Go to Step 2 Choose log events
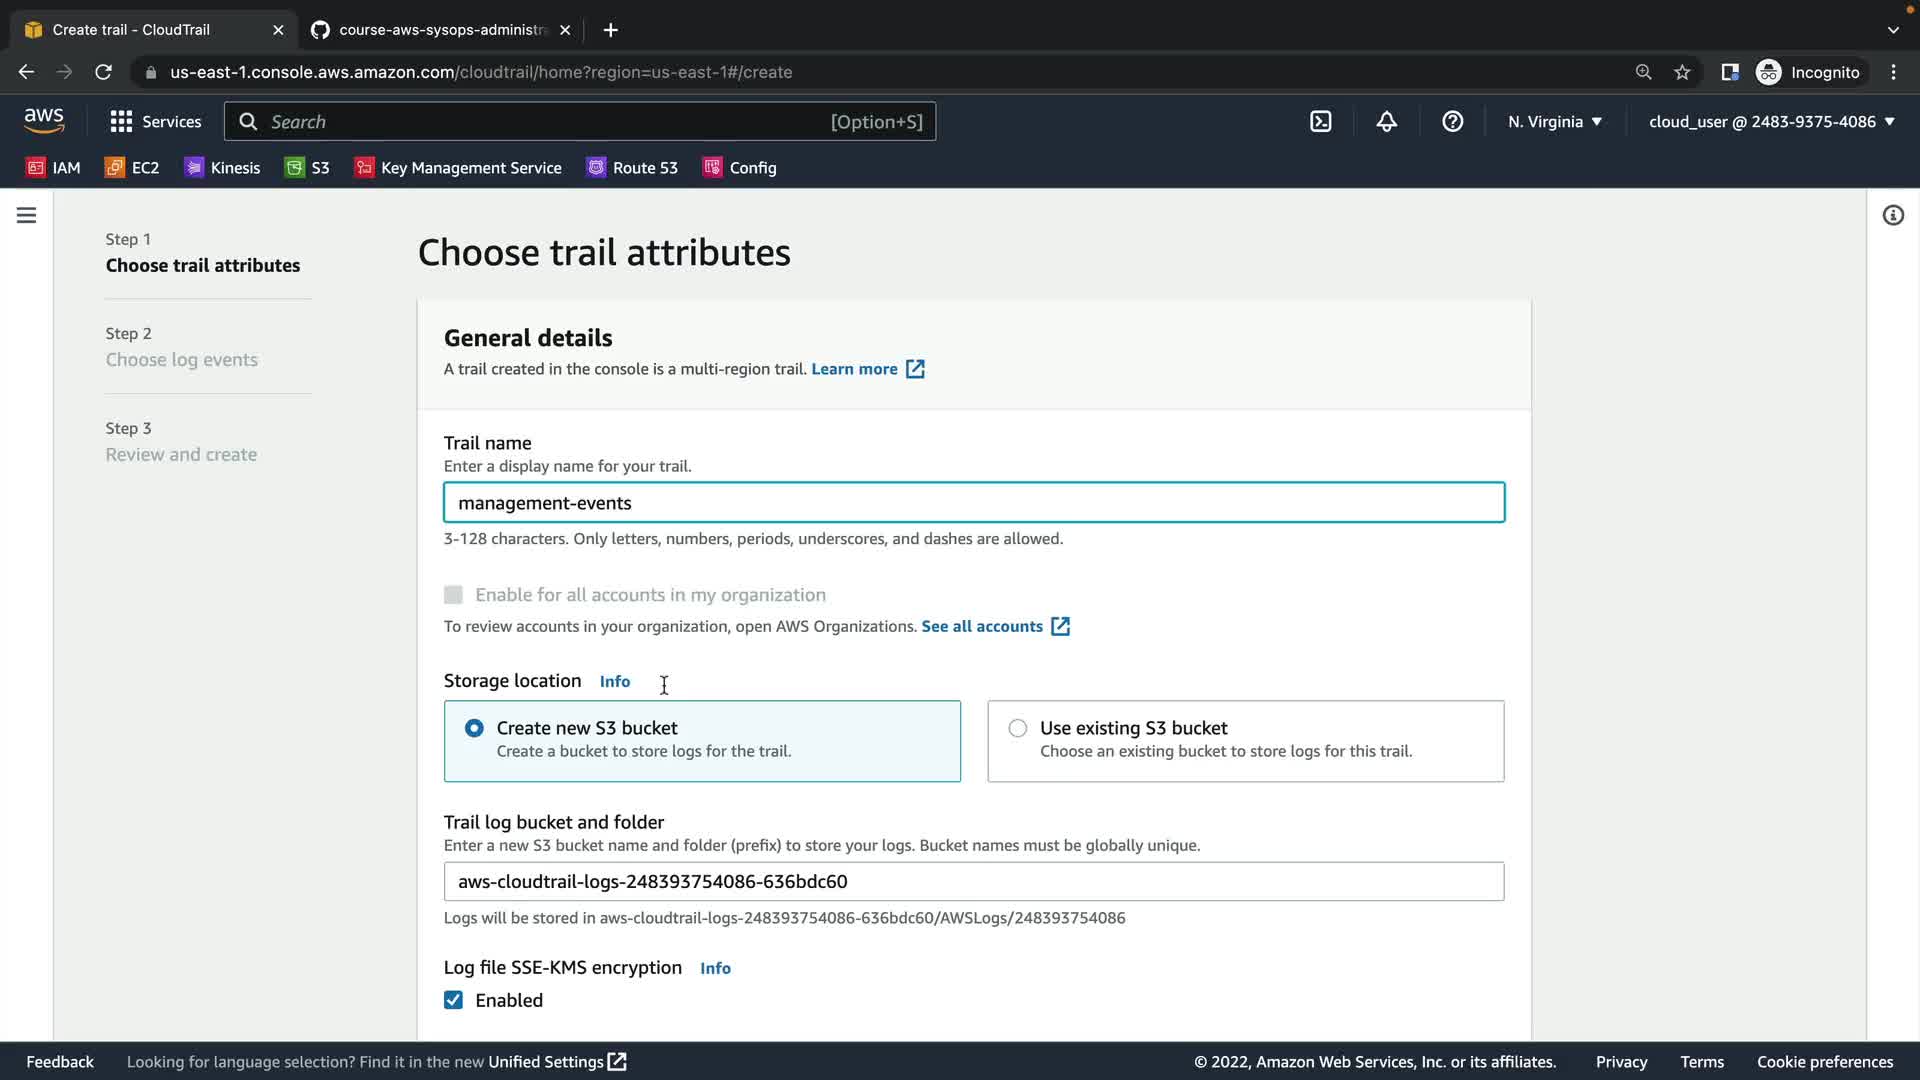The image size is (1920, 1080). pyautogui.click(x=181, y=359)
